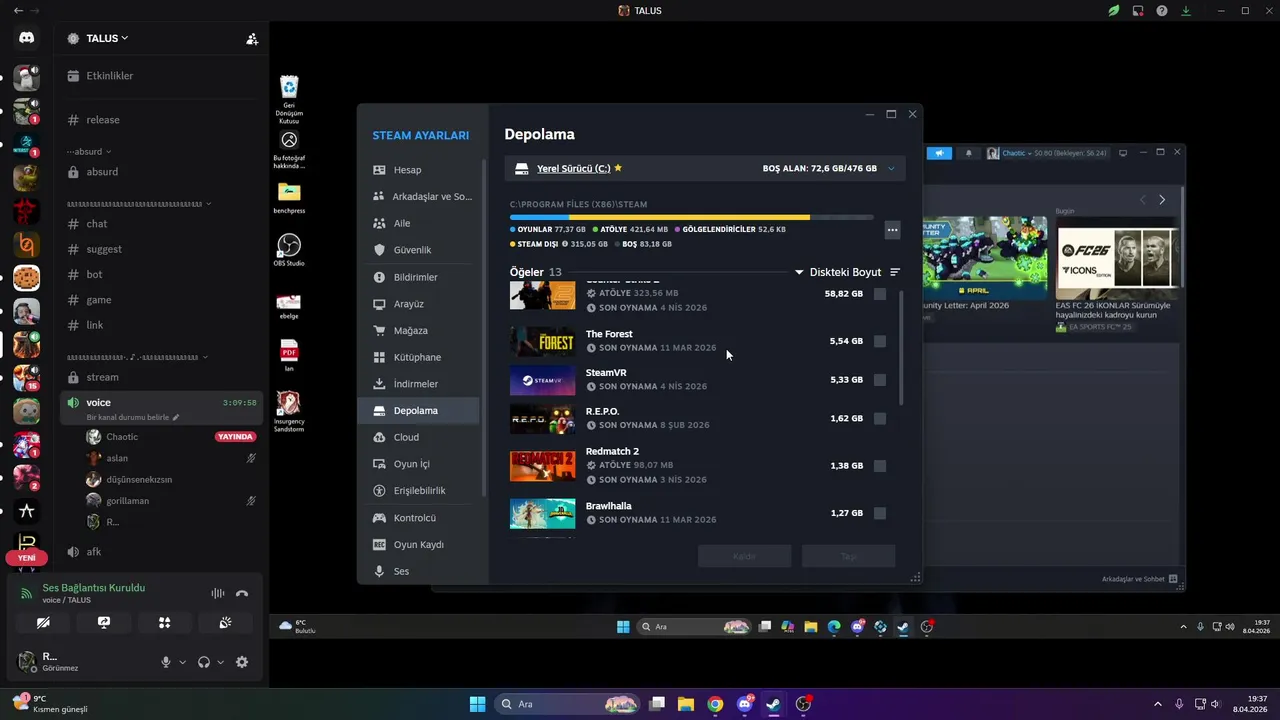Open Discord user settings gear
Screen dimensions: 1280x720
click(x=242, y=662)
